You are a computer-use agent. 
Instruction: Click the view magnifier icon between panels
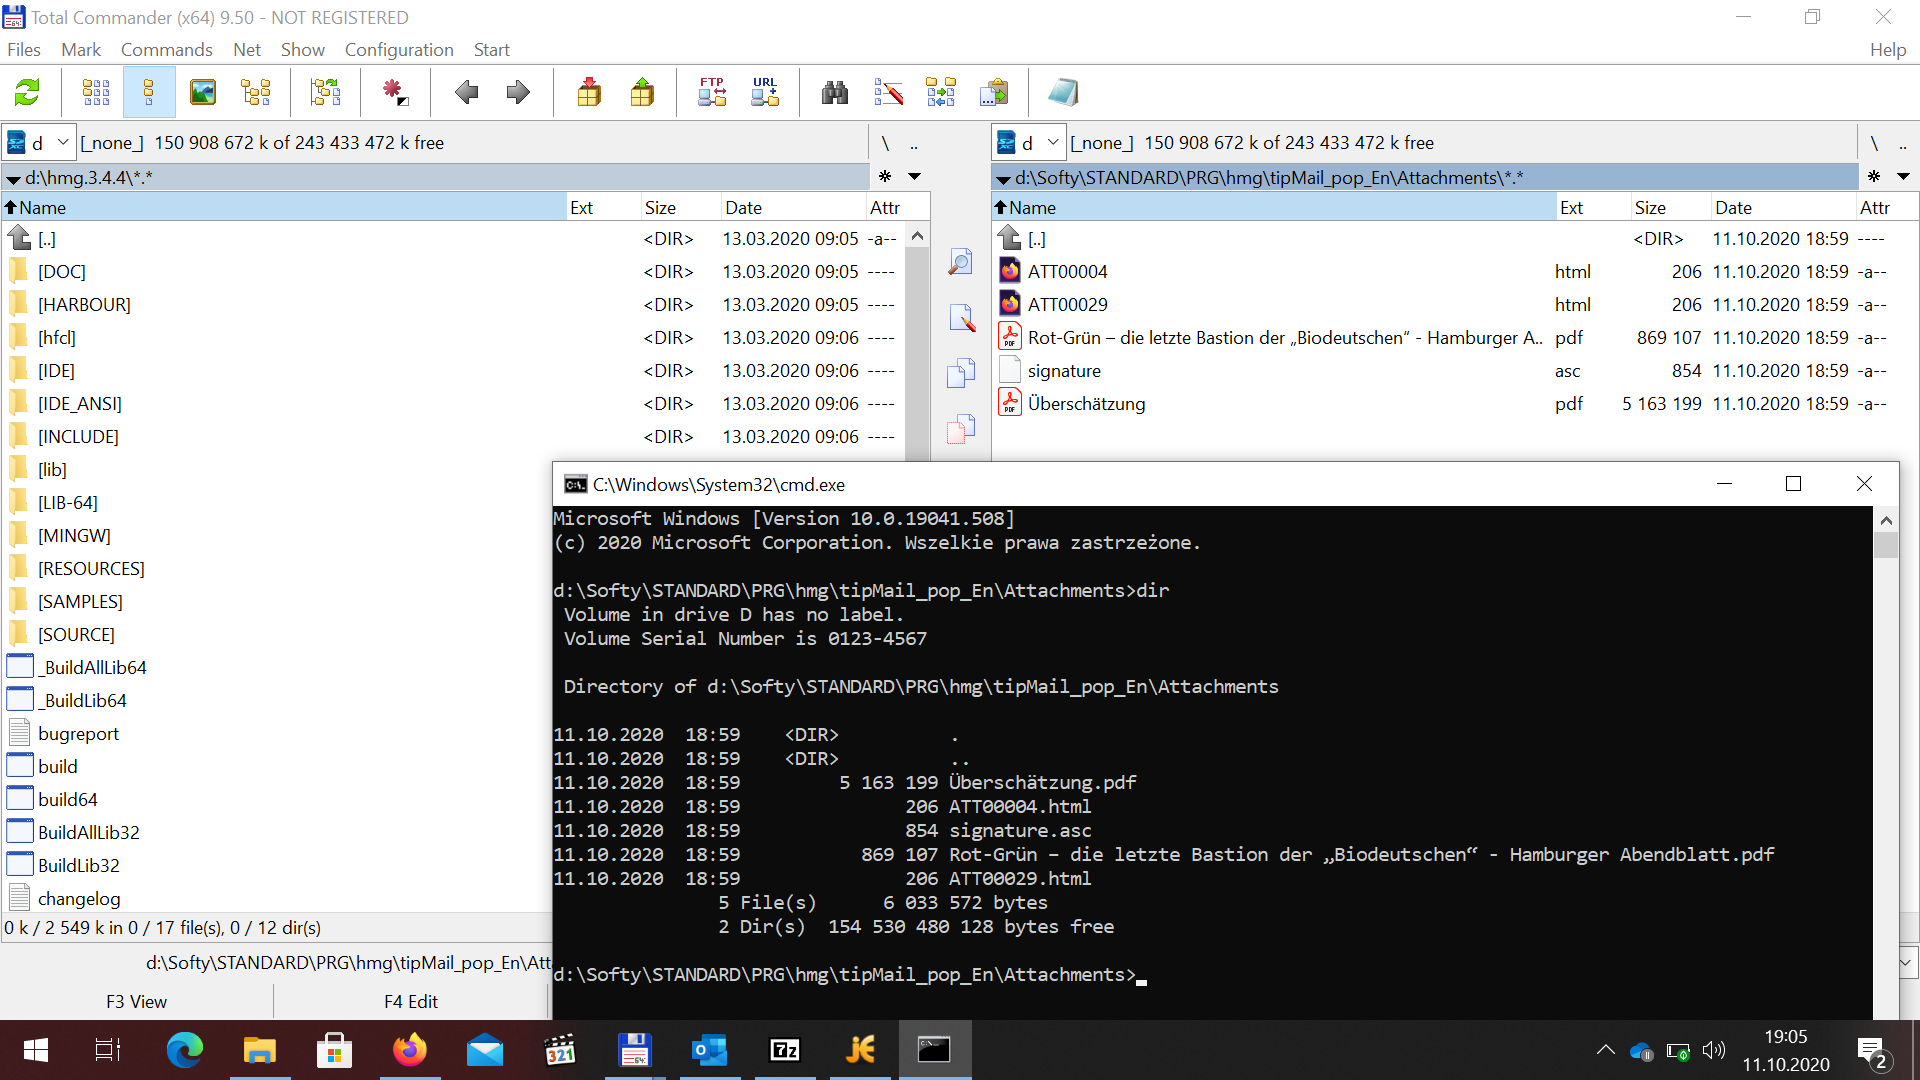click(x=961, y=263)
